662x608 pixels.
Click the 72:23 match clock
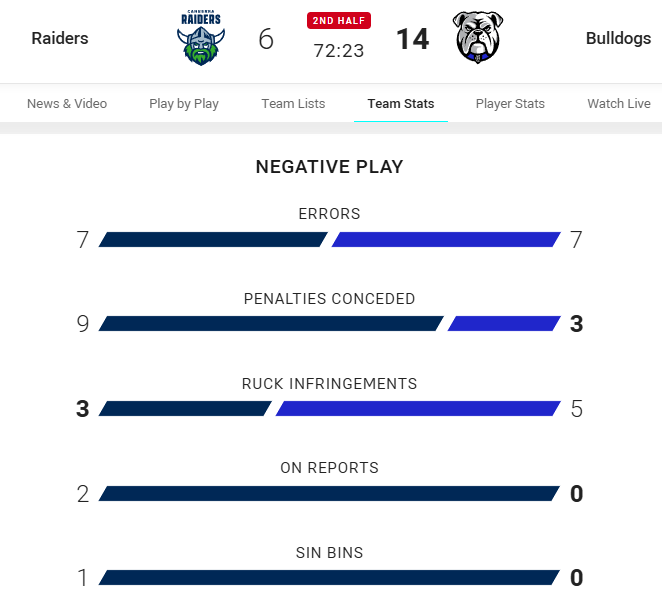339,51
